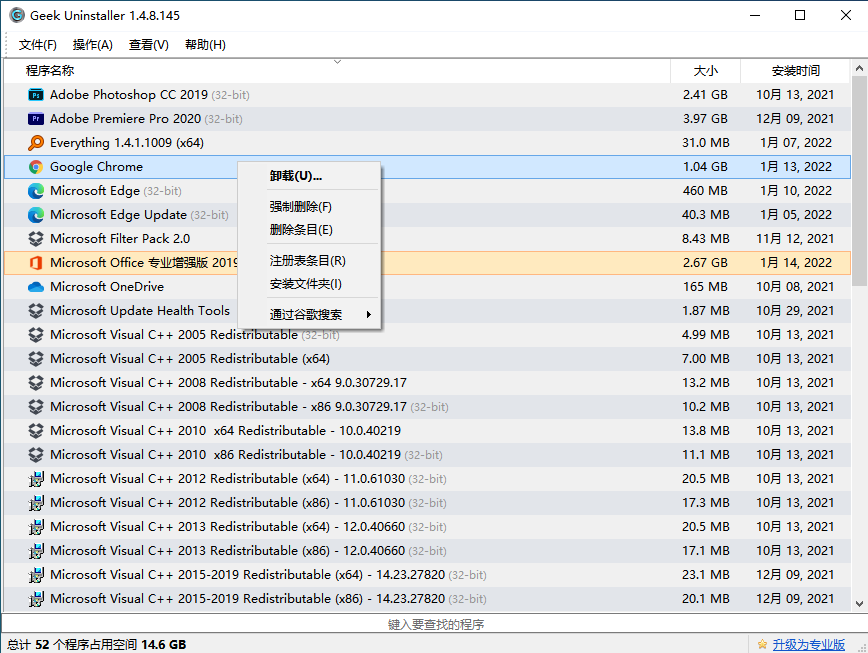Click the Microsoft Office 2019 icon
Image resolution: width=868 pixels, height=653 pixels.
point(36,263)
